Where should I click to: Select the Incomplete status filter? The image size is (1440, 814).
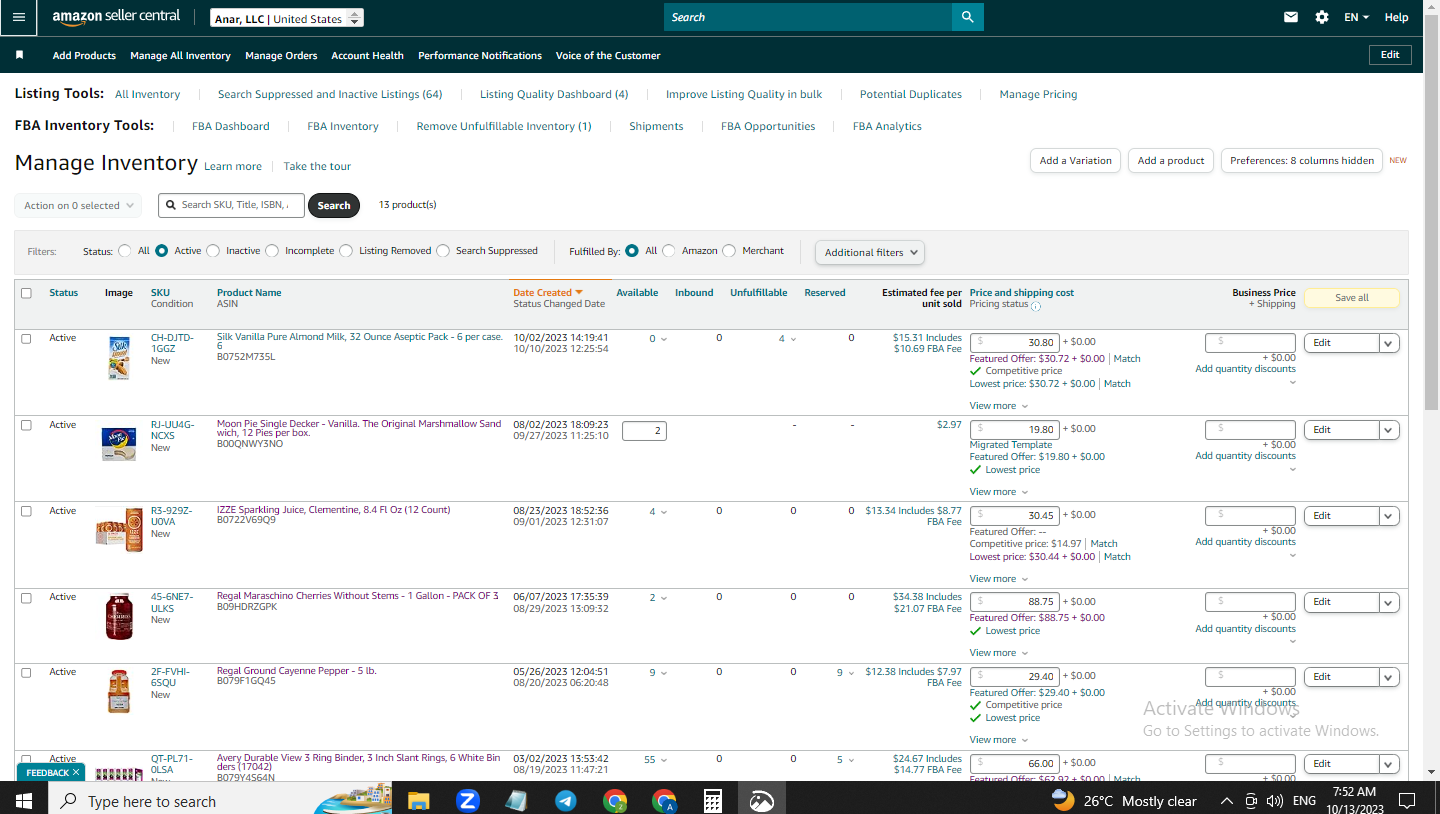272,251
